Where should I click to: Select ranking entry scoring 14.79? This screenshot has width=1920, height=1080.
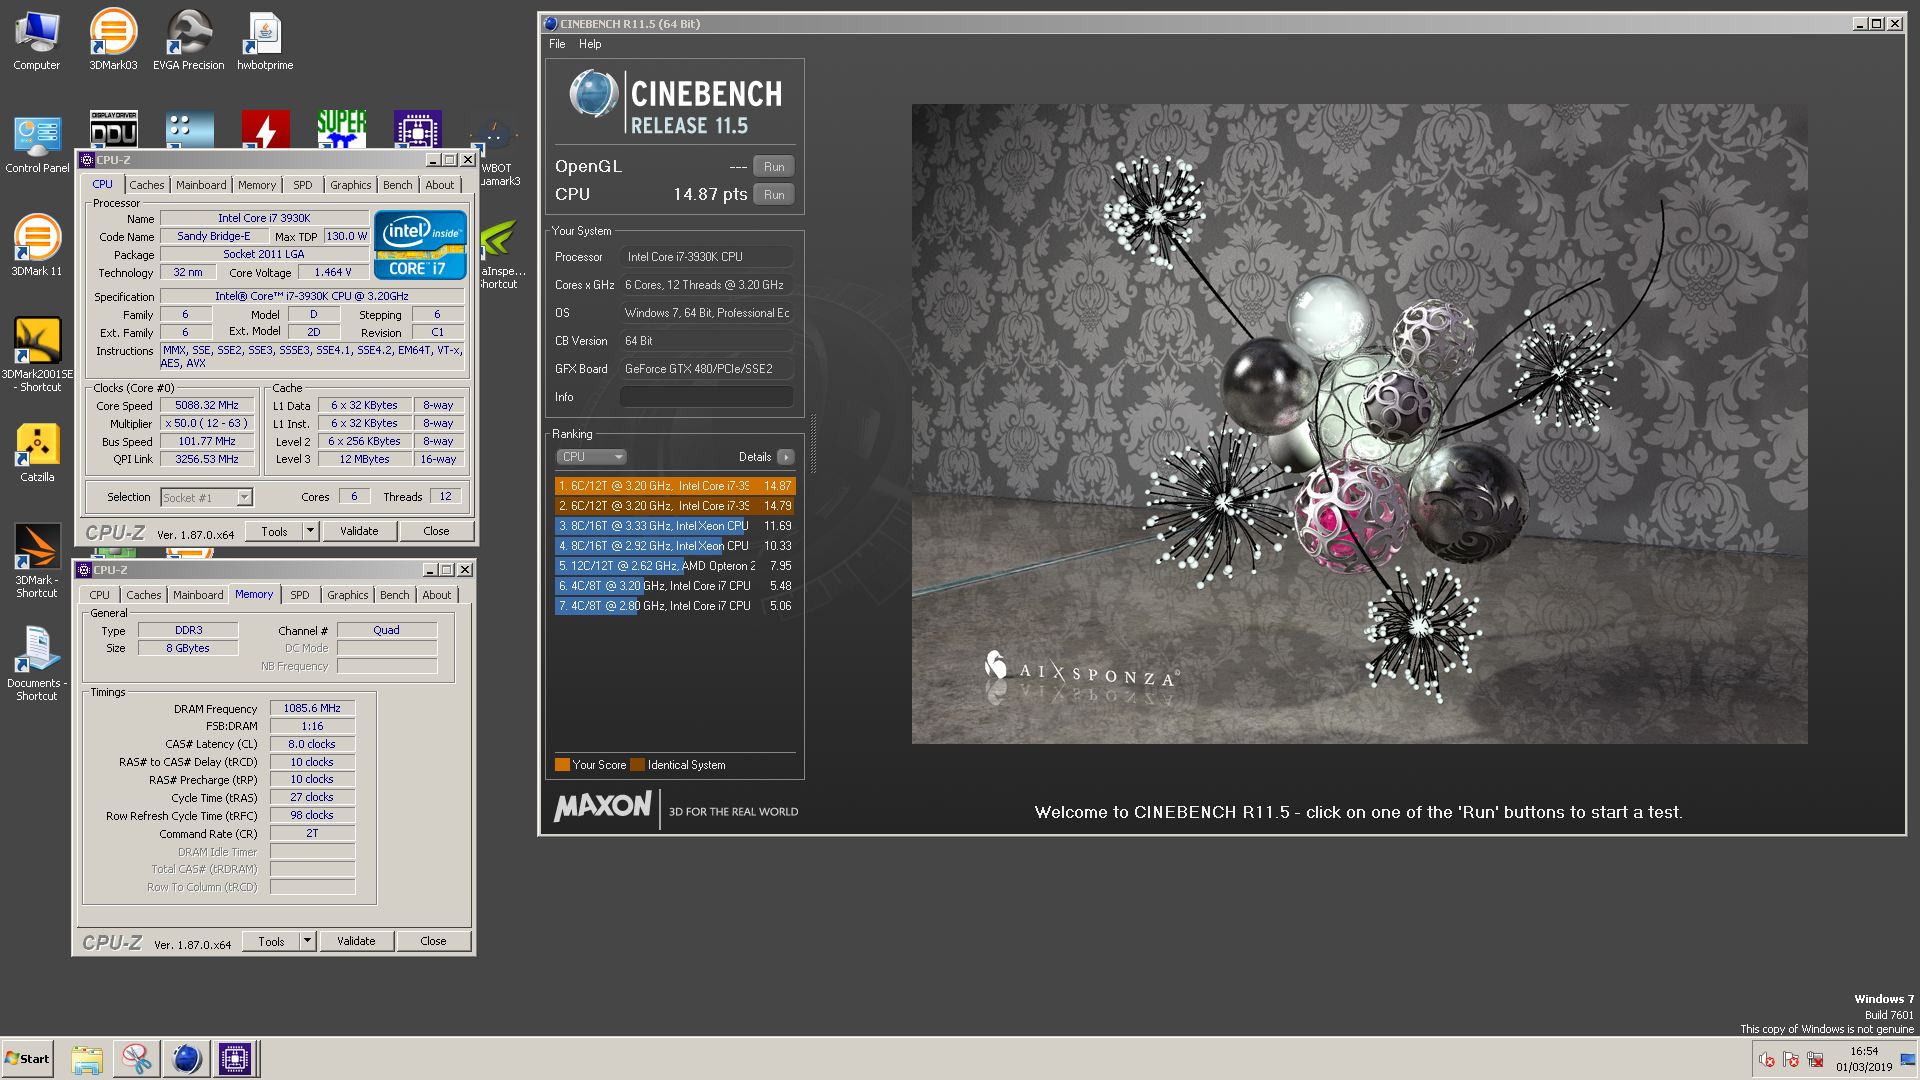tap(675, 506)
